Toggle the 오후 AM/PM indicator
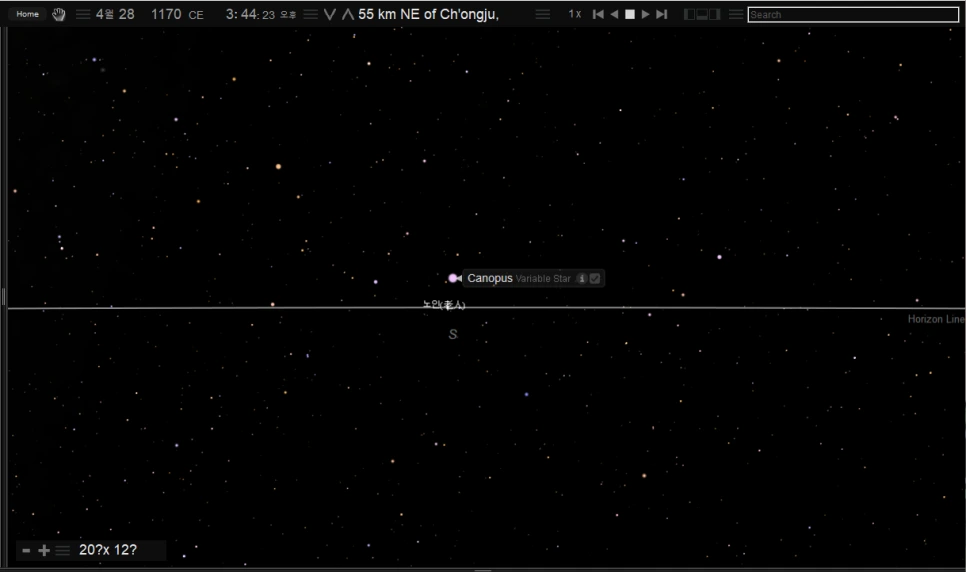The height and width of the screenshot is (572, 966). point(288,15)
